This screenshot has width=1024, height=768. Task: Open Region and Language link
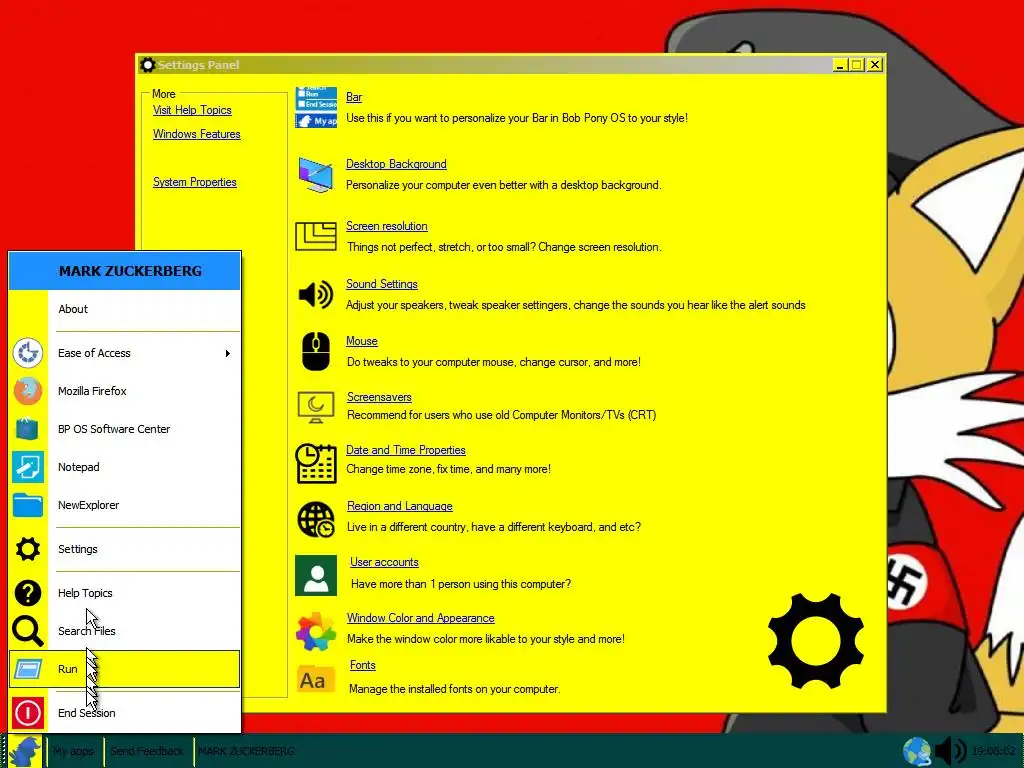pyautogui.click(x=400, y=506)
